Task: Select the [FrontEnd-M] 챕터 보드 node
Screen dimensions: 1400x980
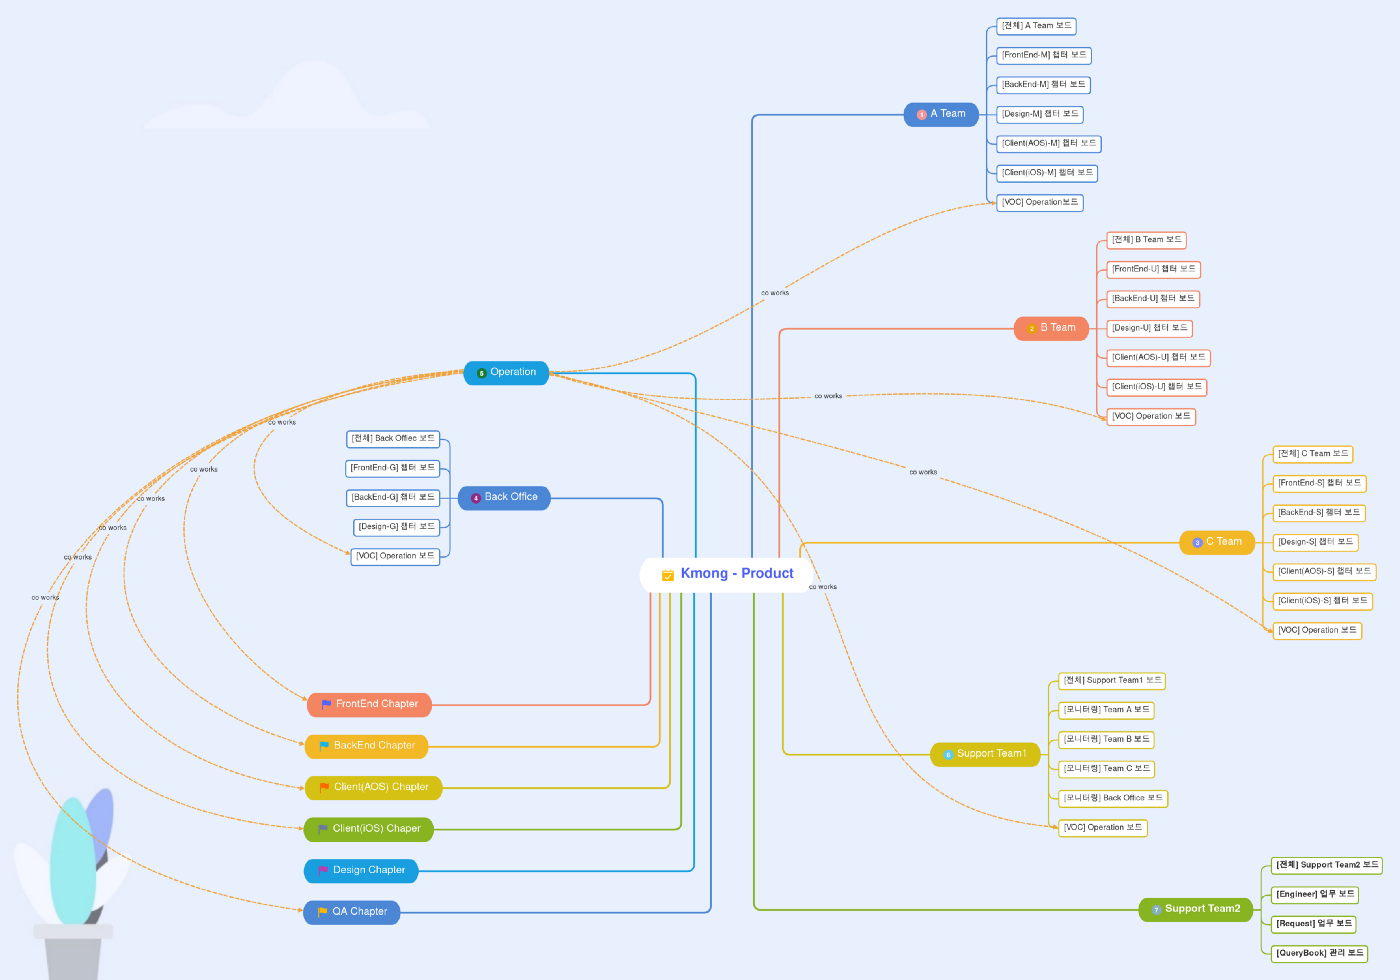Action: [x=1044, y=56]
